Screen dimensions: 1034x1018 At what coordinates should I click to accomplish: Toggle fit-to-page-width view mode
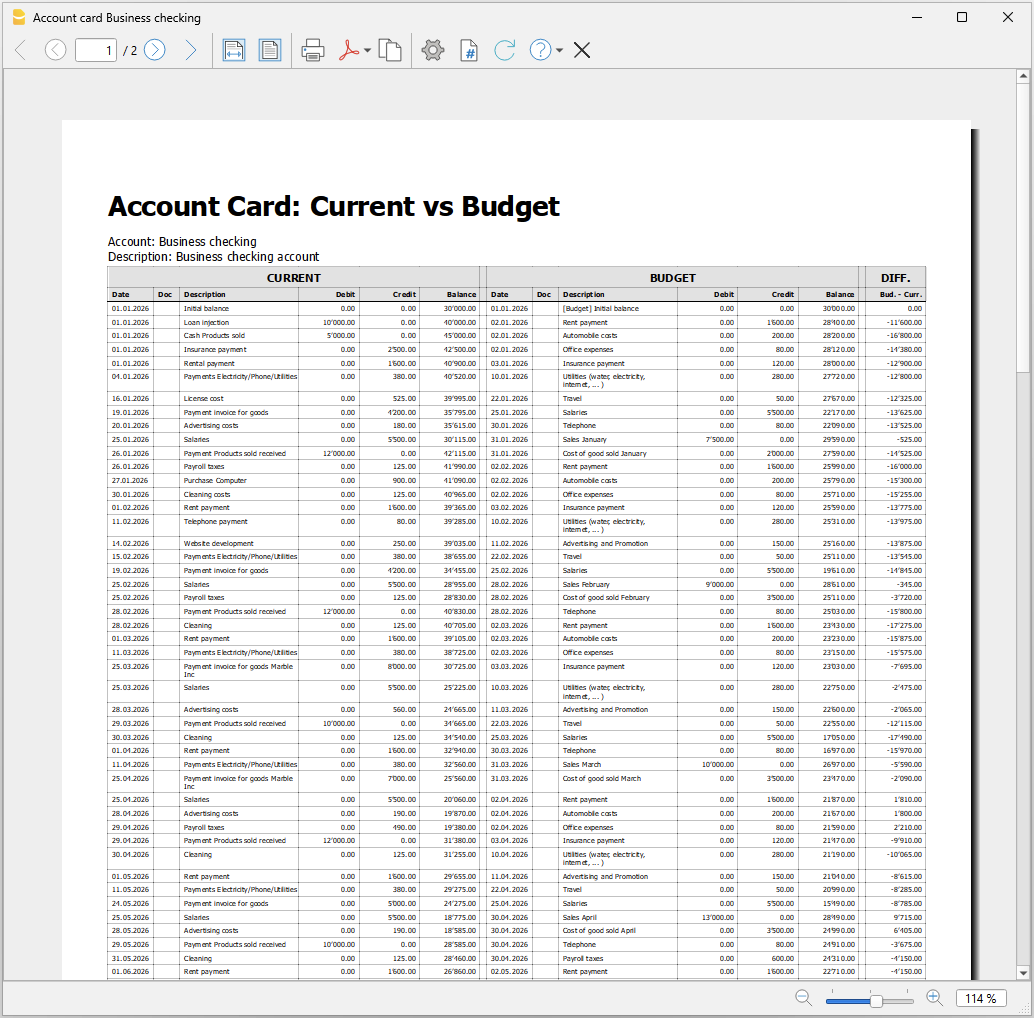pos(234,49)
